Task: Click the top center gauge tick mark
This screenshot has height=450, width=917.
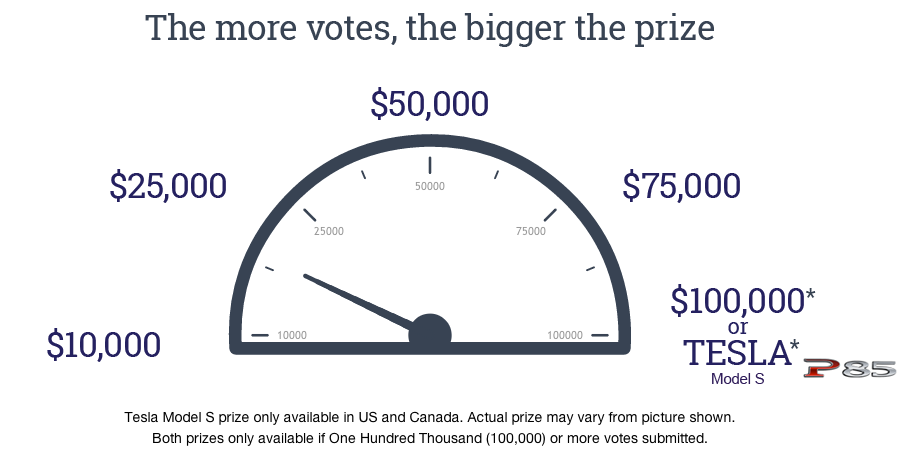Action: [430, 166]
